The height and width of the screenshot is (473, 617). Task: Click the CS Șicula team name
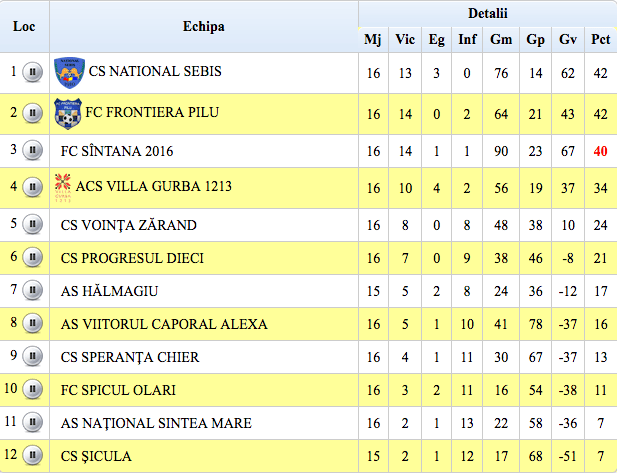[x=96, y=456]
